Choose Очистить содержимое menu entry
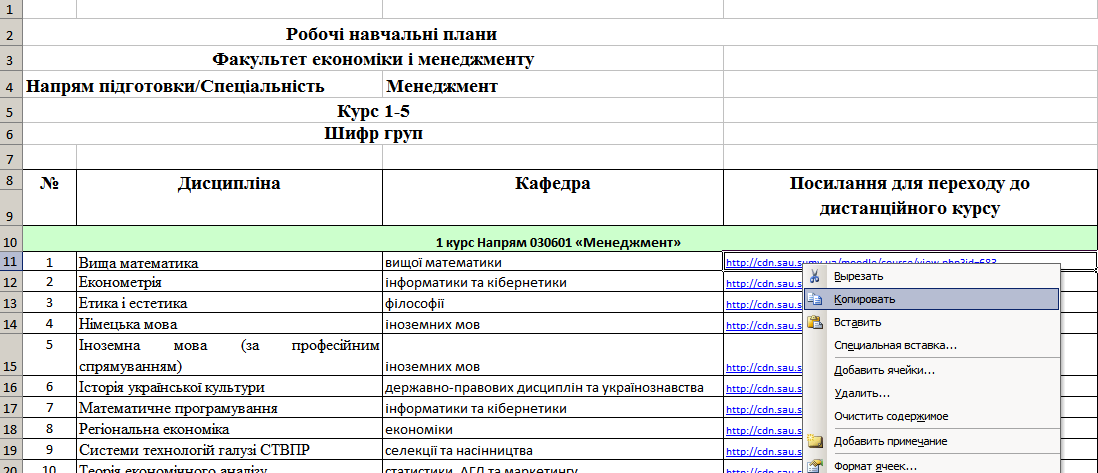The height and width of the screenshot is (473, 1098). coord(931,416)
